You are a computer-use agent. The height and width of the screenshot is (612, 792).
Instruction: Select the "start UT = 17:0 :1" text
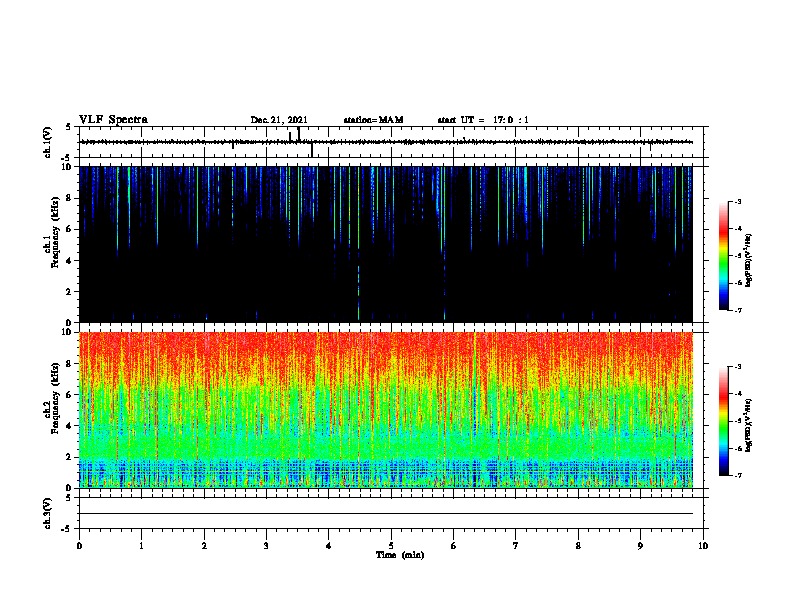coord(482,120)
